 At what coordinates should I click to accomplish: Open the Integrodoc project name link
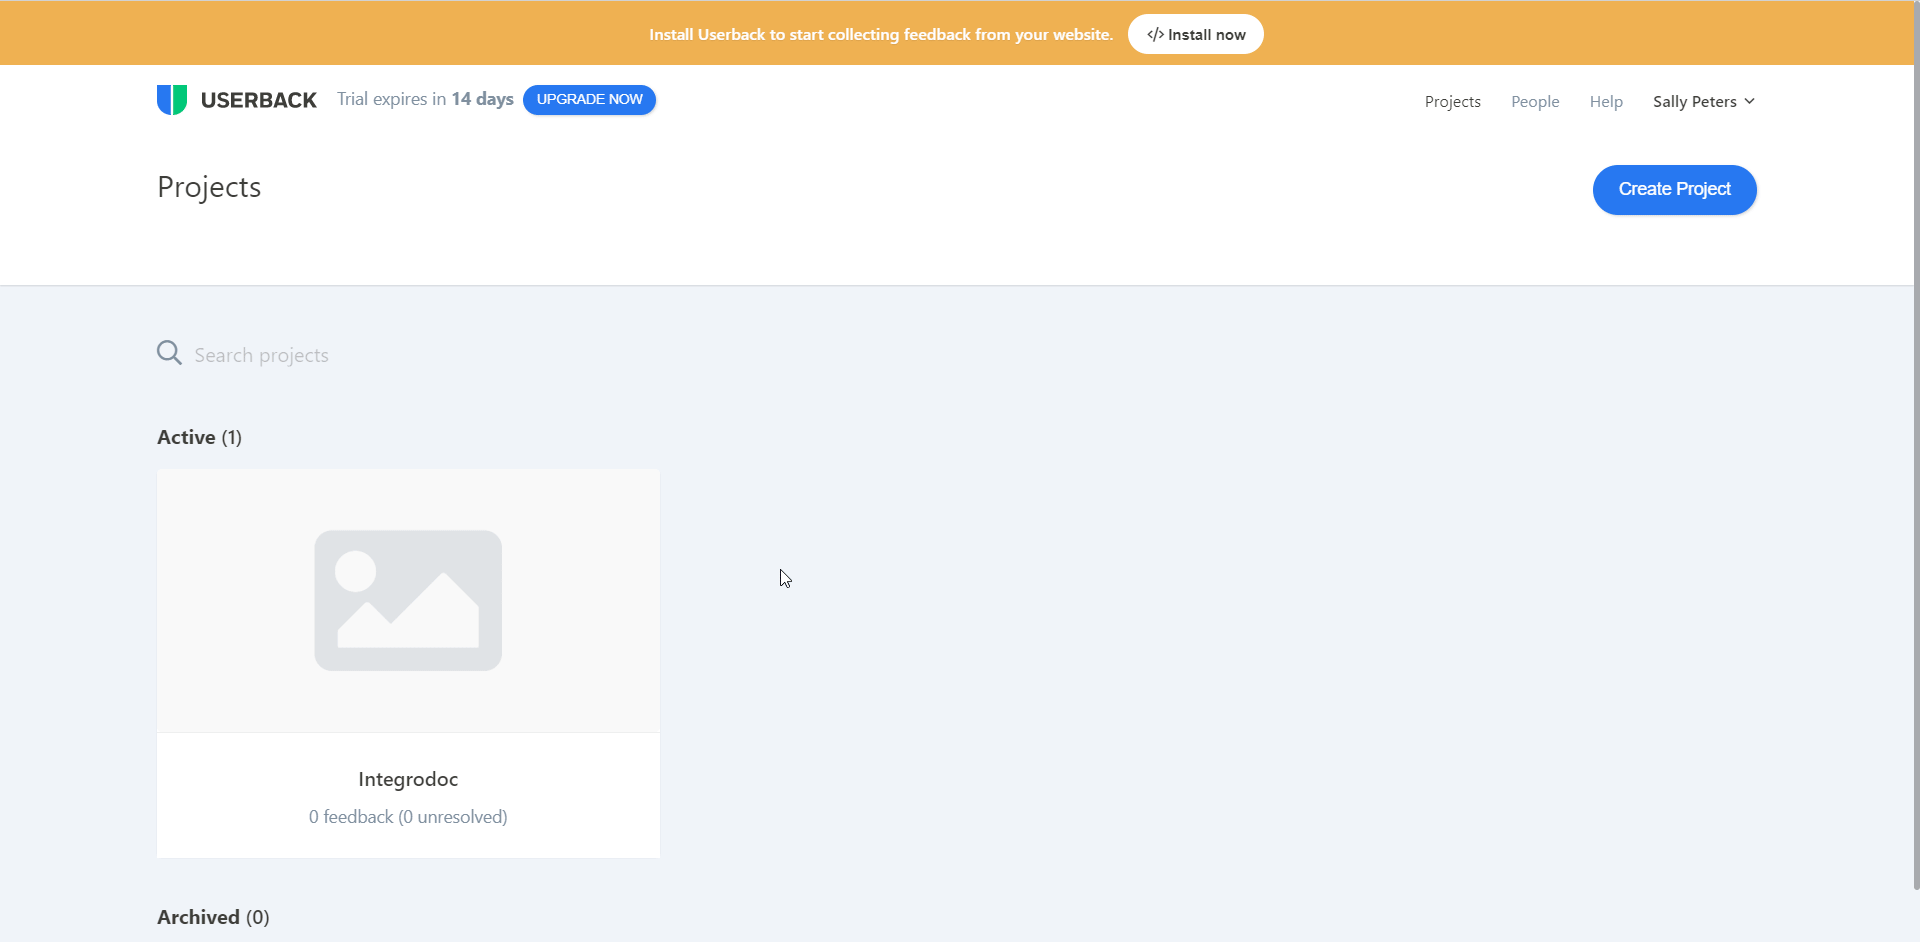tap(408, 779)
